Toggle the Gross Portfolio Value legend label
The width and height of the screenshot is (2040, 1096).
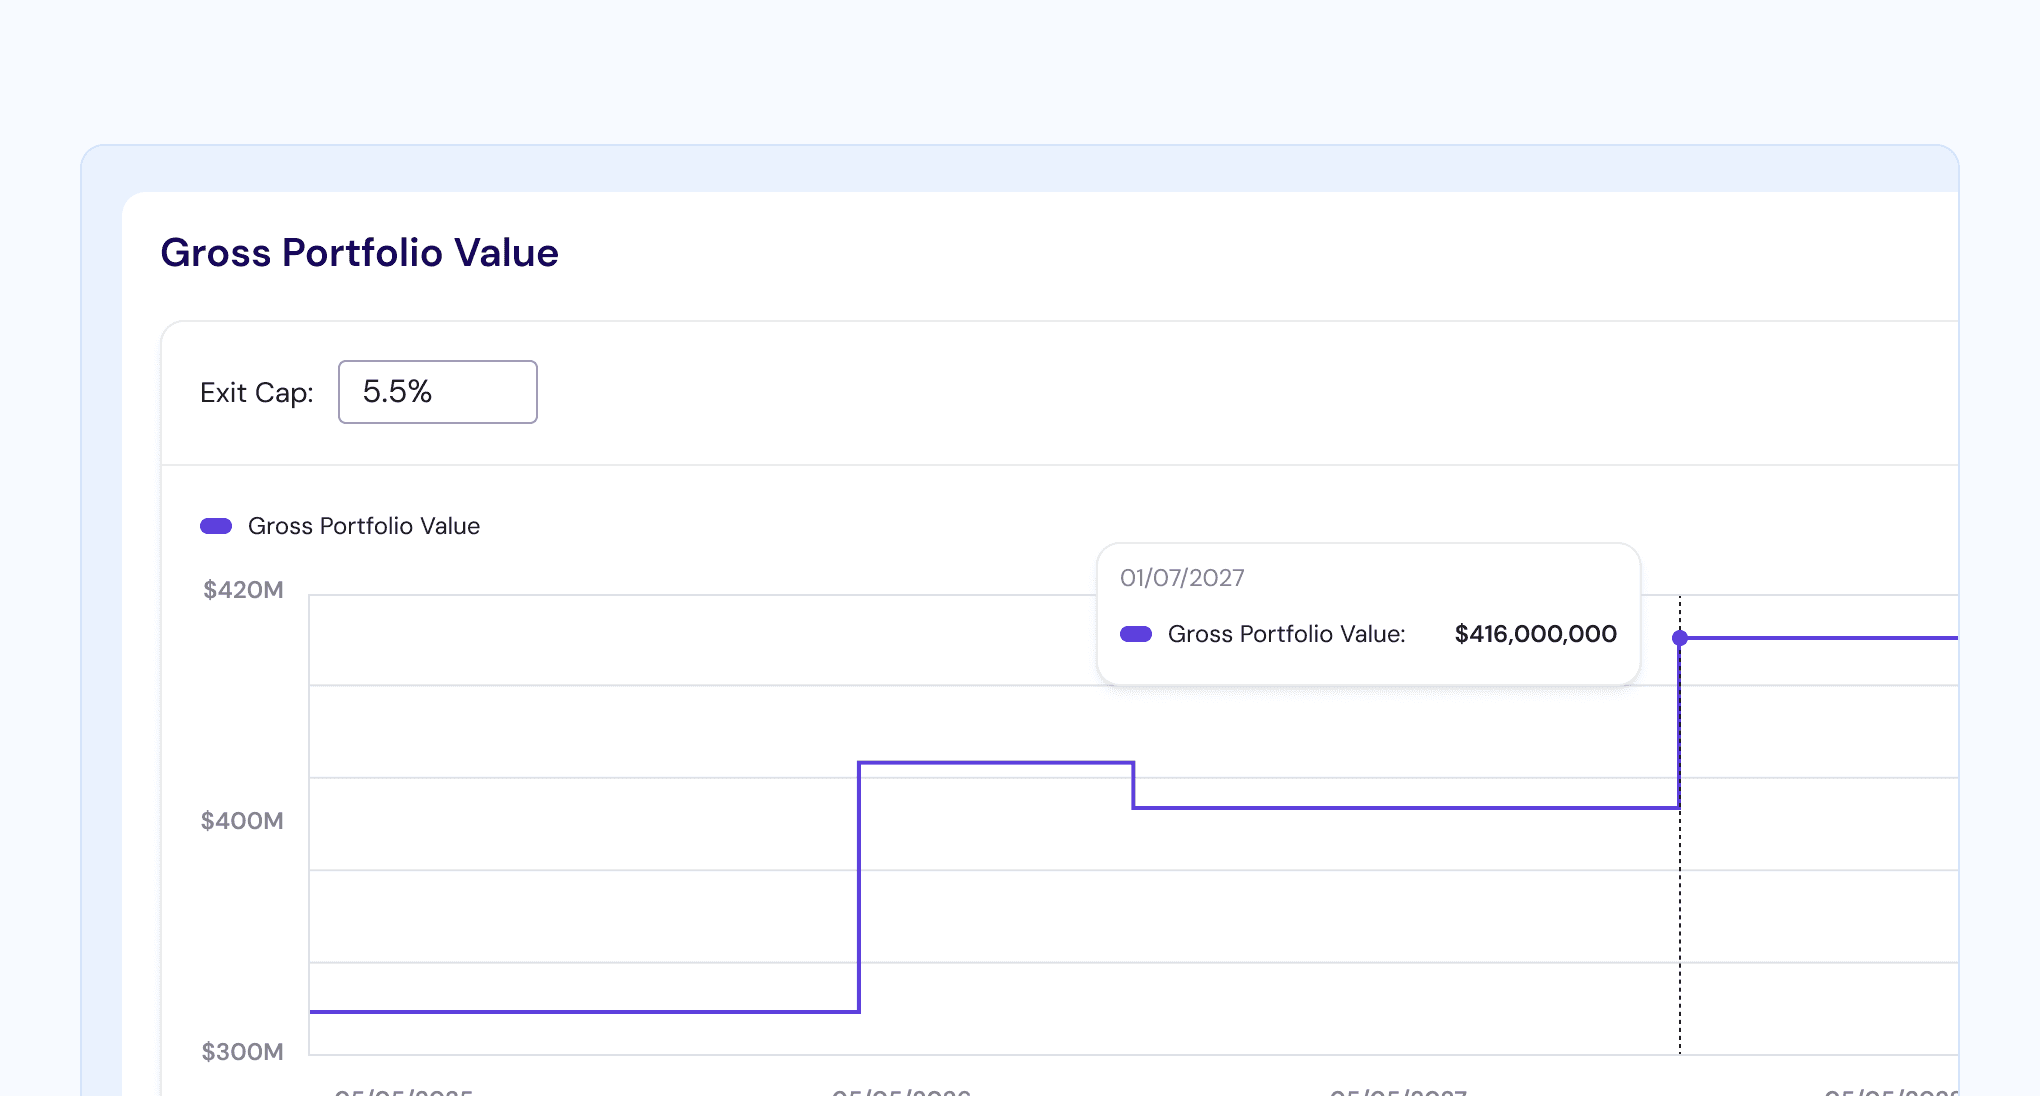coord(363,526)
